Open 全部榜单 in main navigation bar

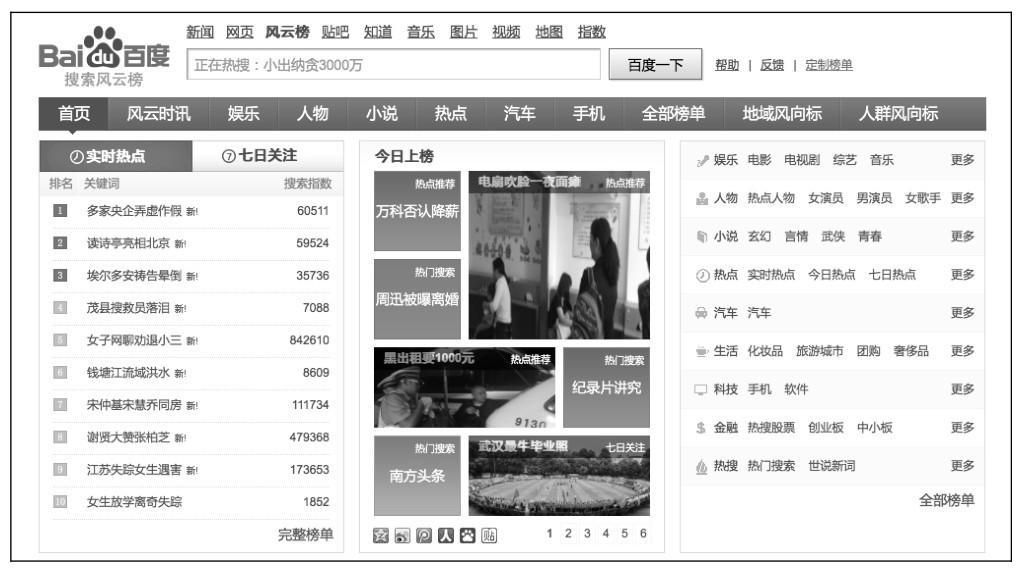674,113
